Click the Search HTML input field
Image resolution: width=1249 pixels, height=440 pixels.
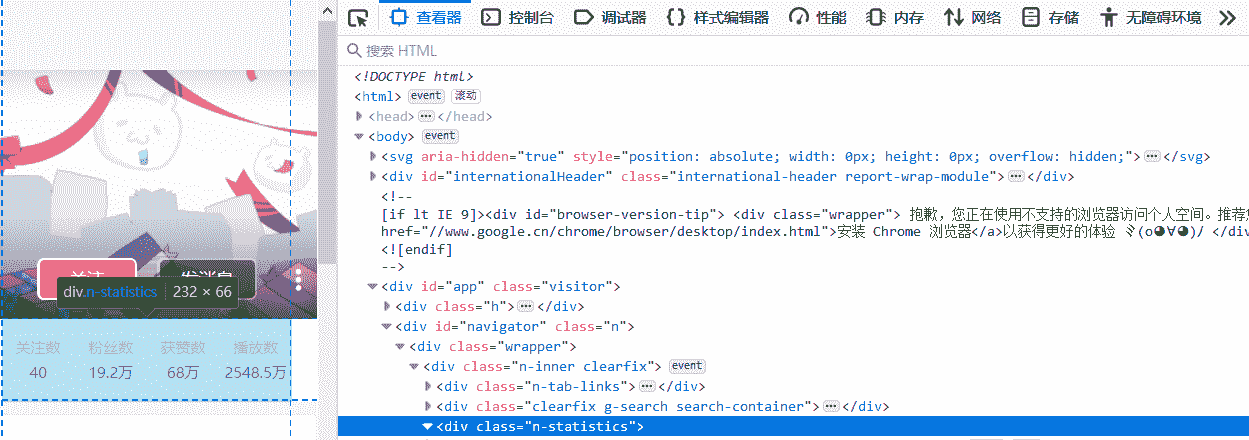pyautogui.click(x=700, y=51)
